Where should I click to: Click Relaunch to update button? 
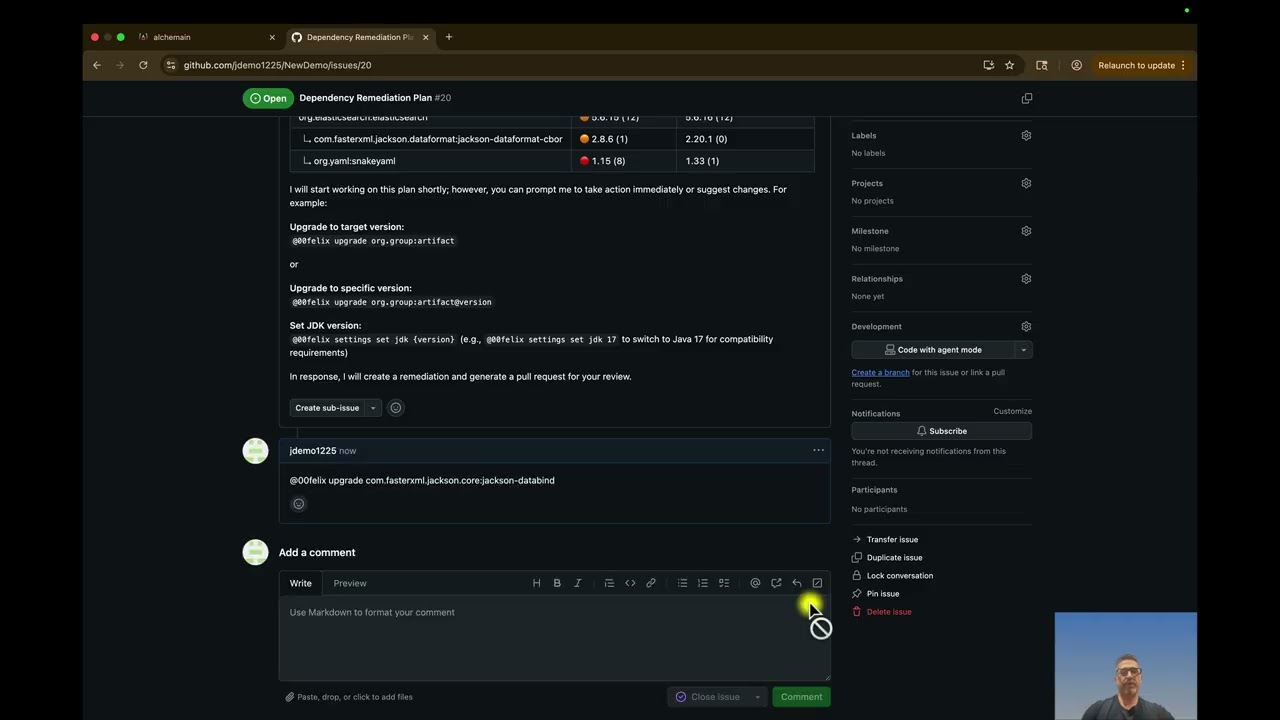(1136, 65)
